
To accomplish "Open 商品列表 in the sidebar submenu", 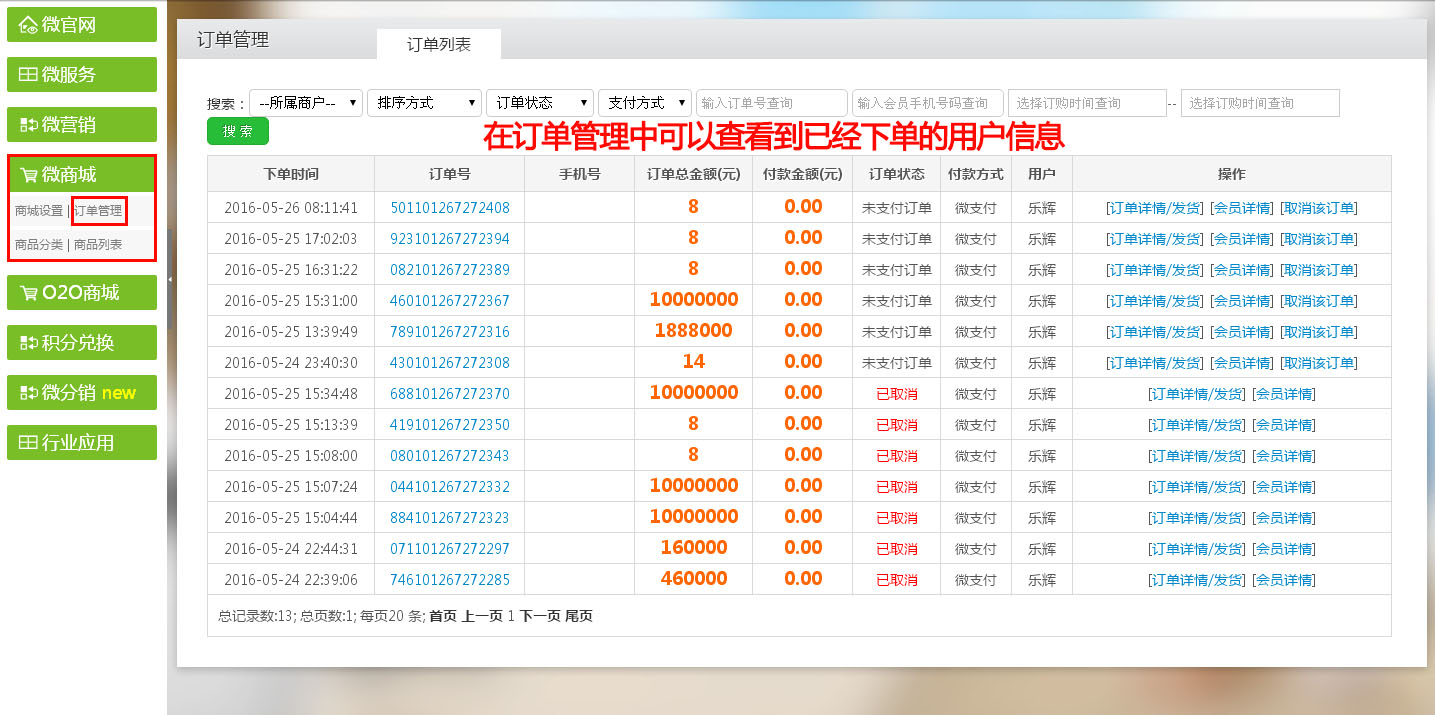I will click(x=98, y=245).
